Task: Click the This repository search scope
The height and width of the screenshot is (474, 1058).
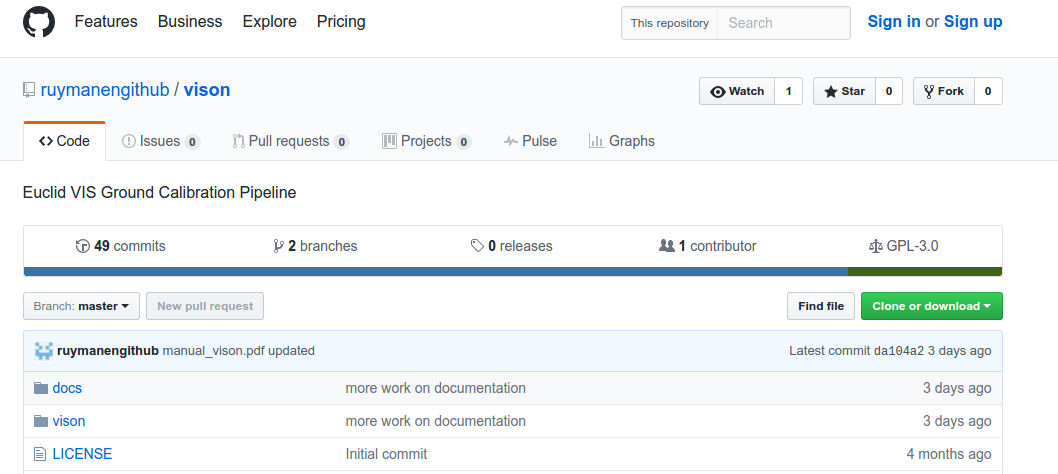Action: point(669,23)
